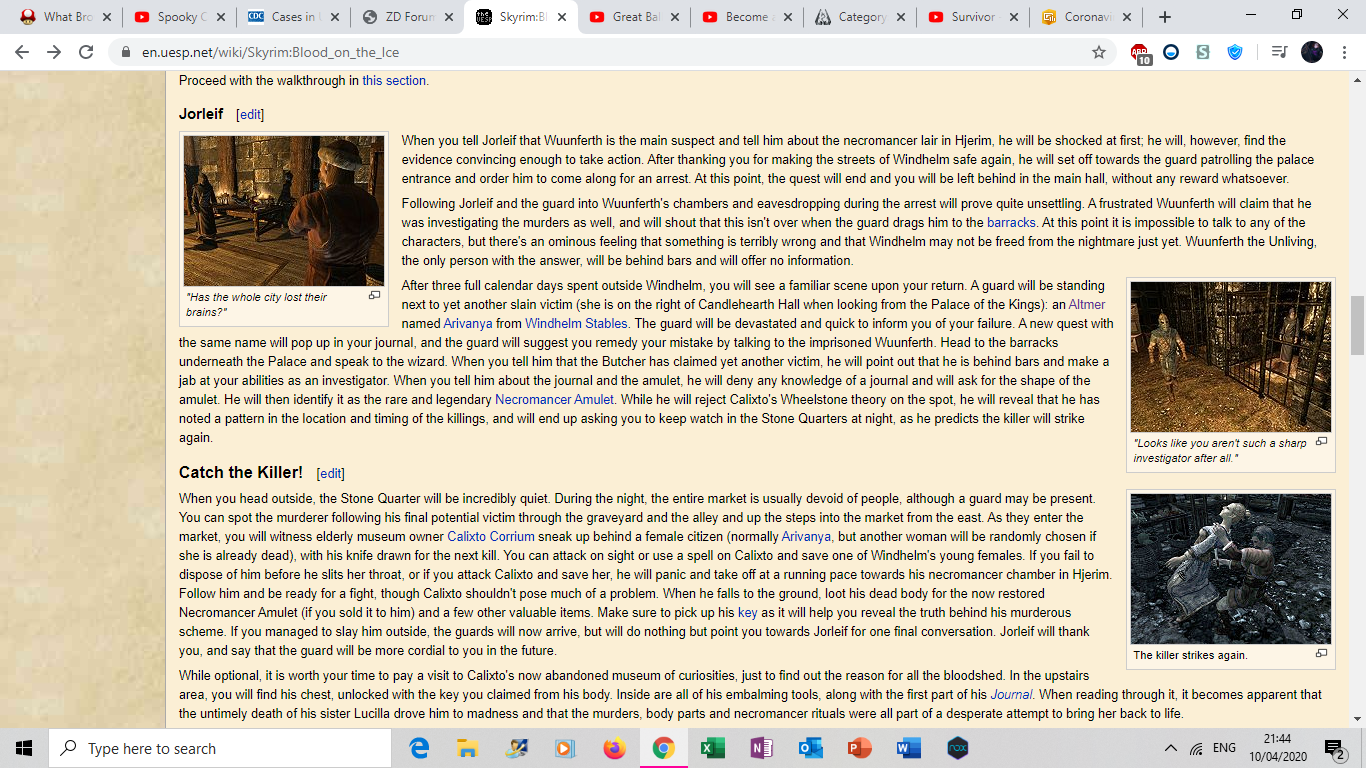This screenshot has width=1366, height=768.
Task: Open Excel from the taskbar
Action: pos(712,748)
